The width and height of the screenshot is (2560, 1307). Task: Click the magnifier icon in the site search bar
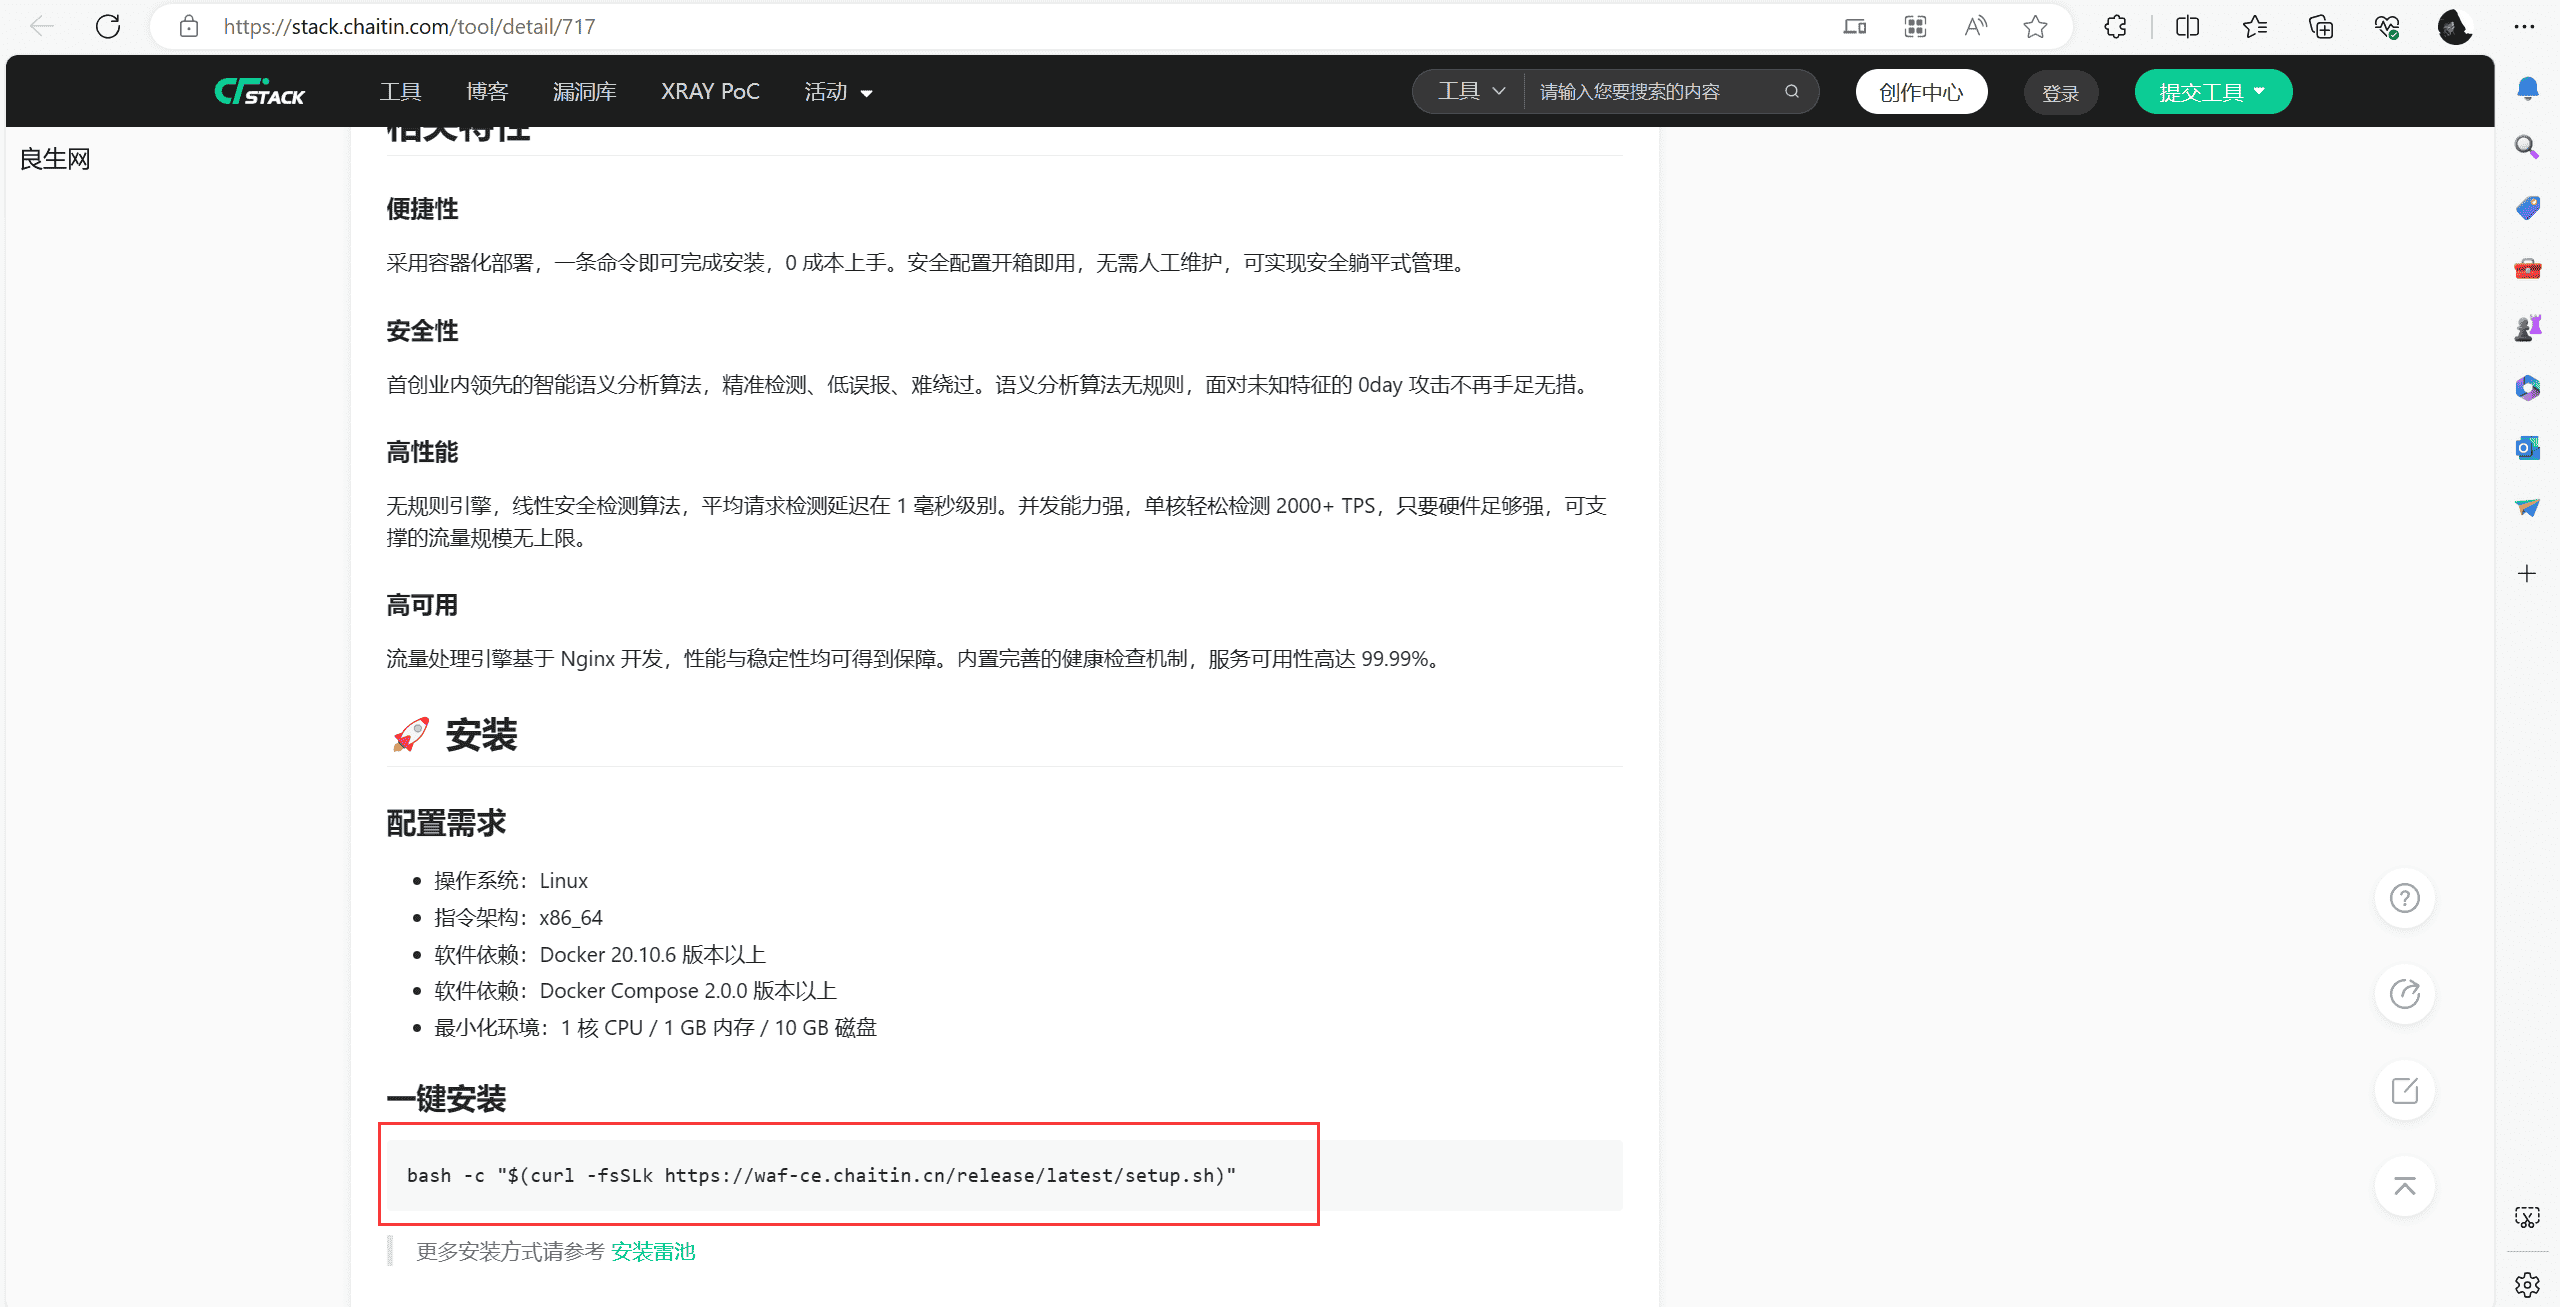[1791, 91]
